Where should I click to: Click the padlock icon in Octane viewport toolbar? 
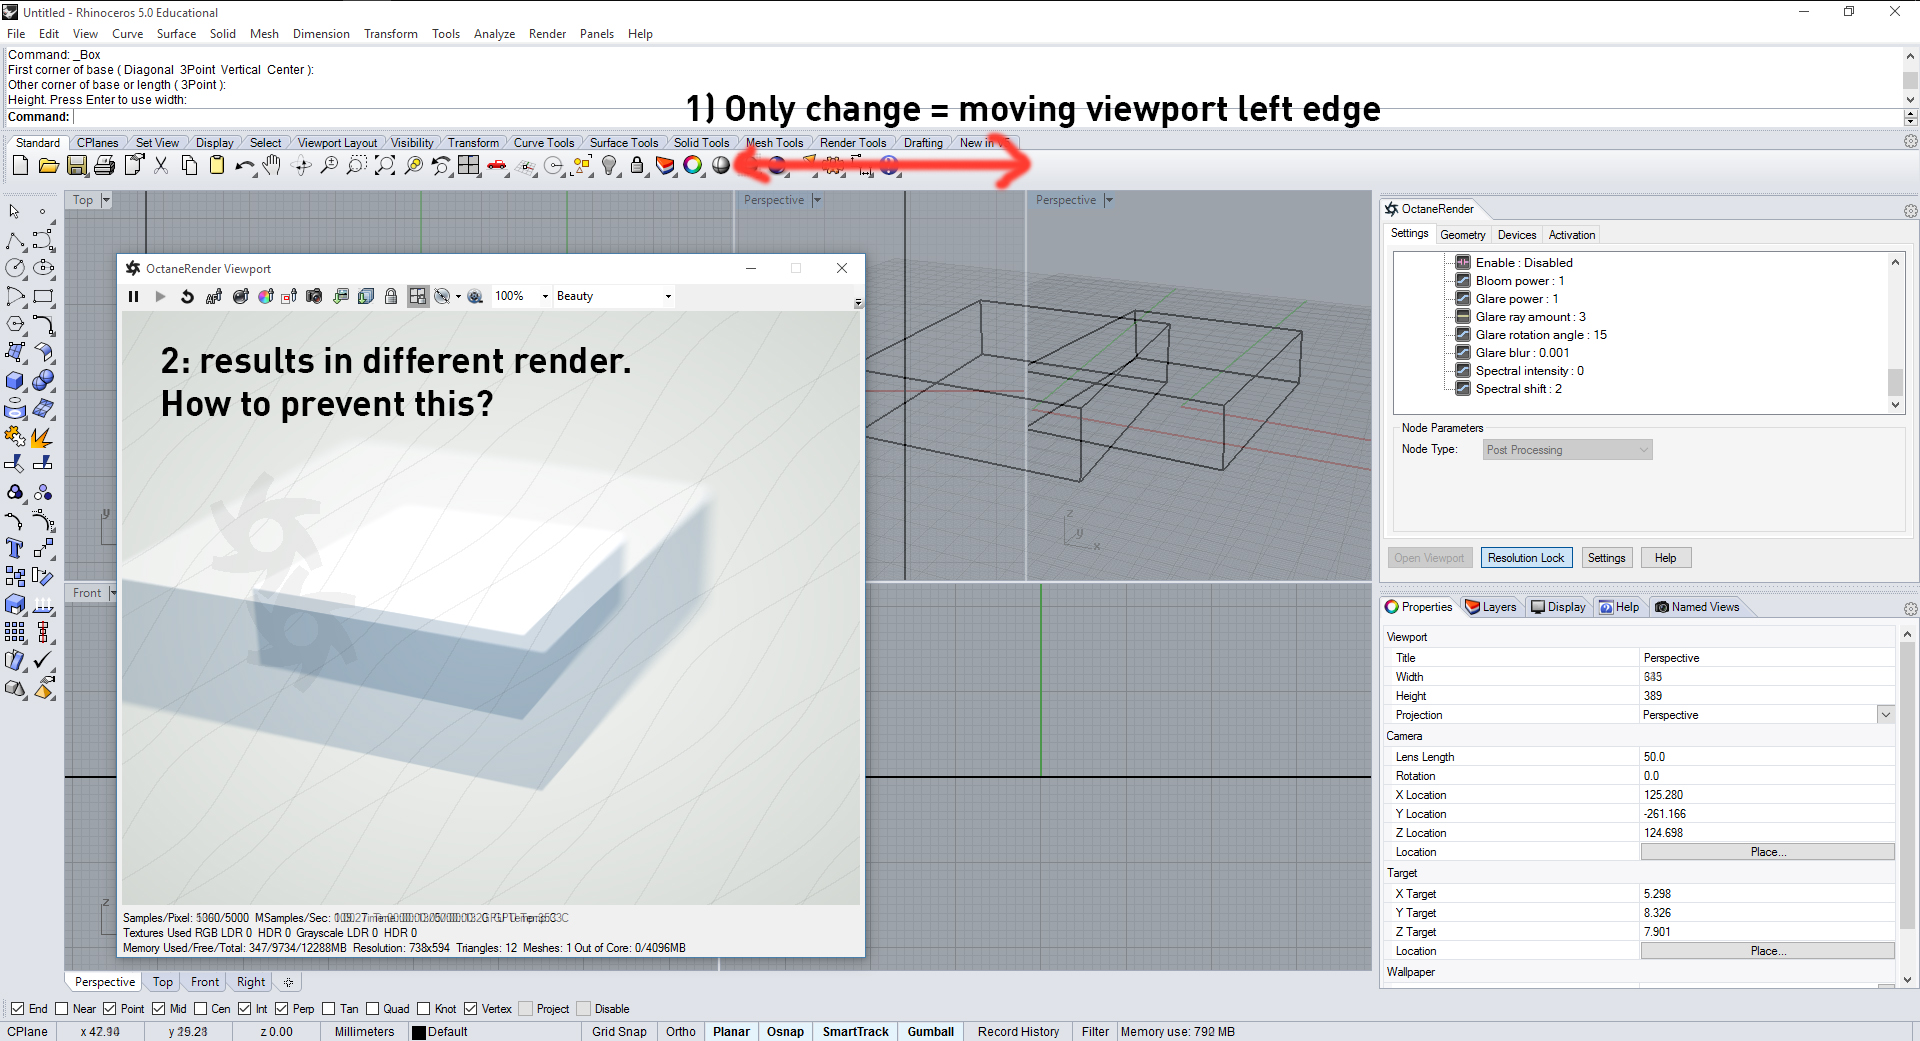pos(391,296)
